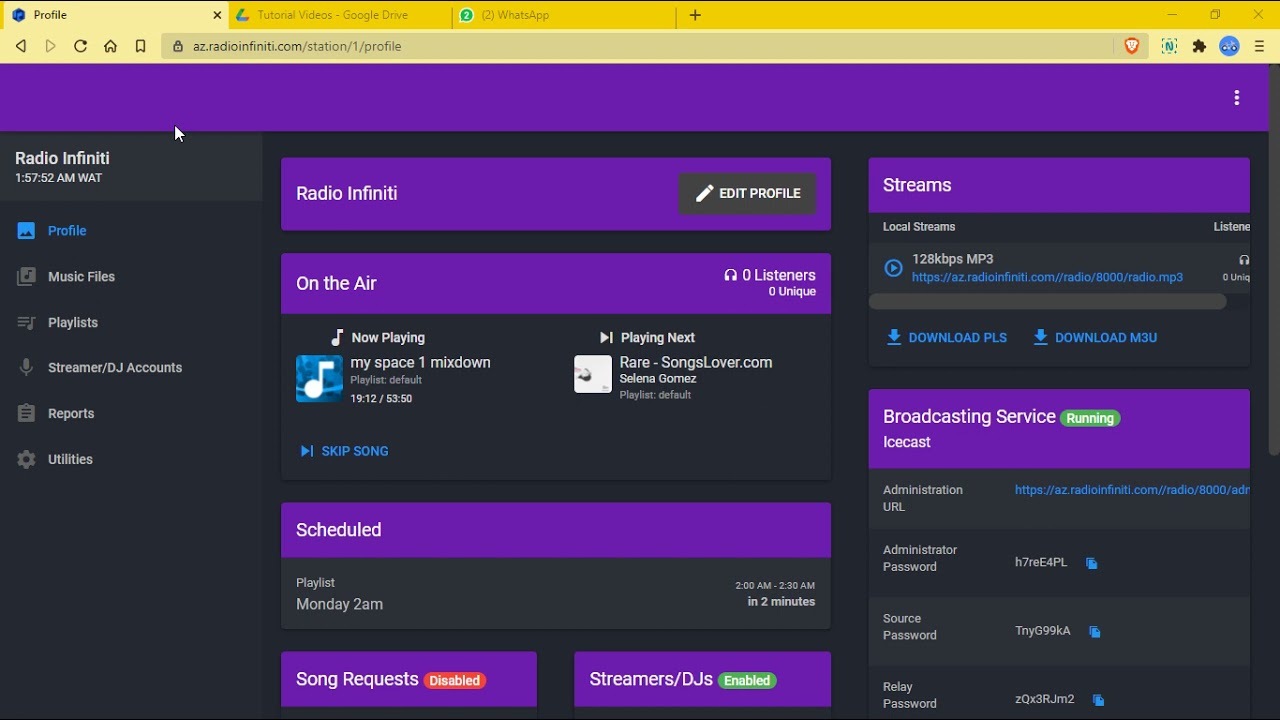
Task: Close the Profile tab
Action: click(x=218, y=15)
